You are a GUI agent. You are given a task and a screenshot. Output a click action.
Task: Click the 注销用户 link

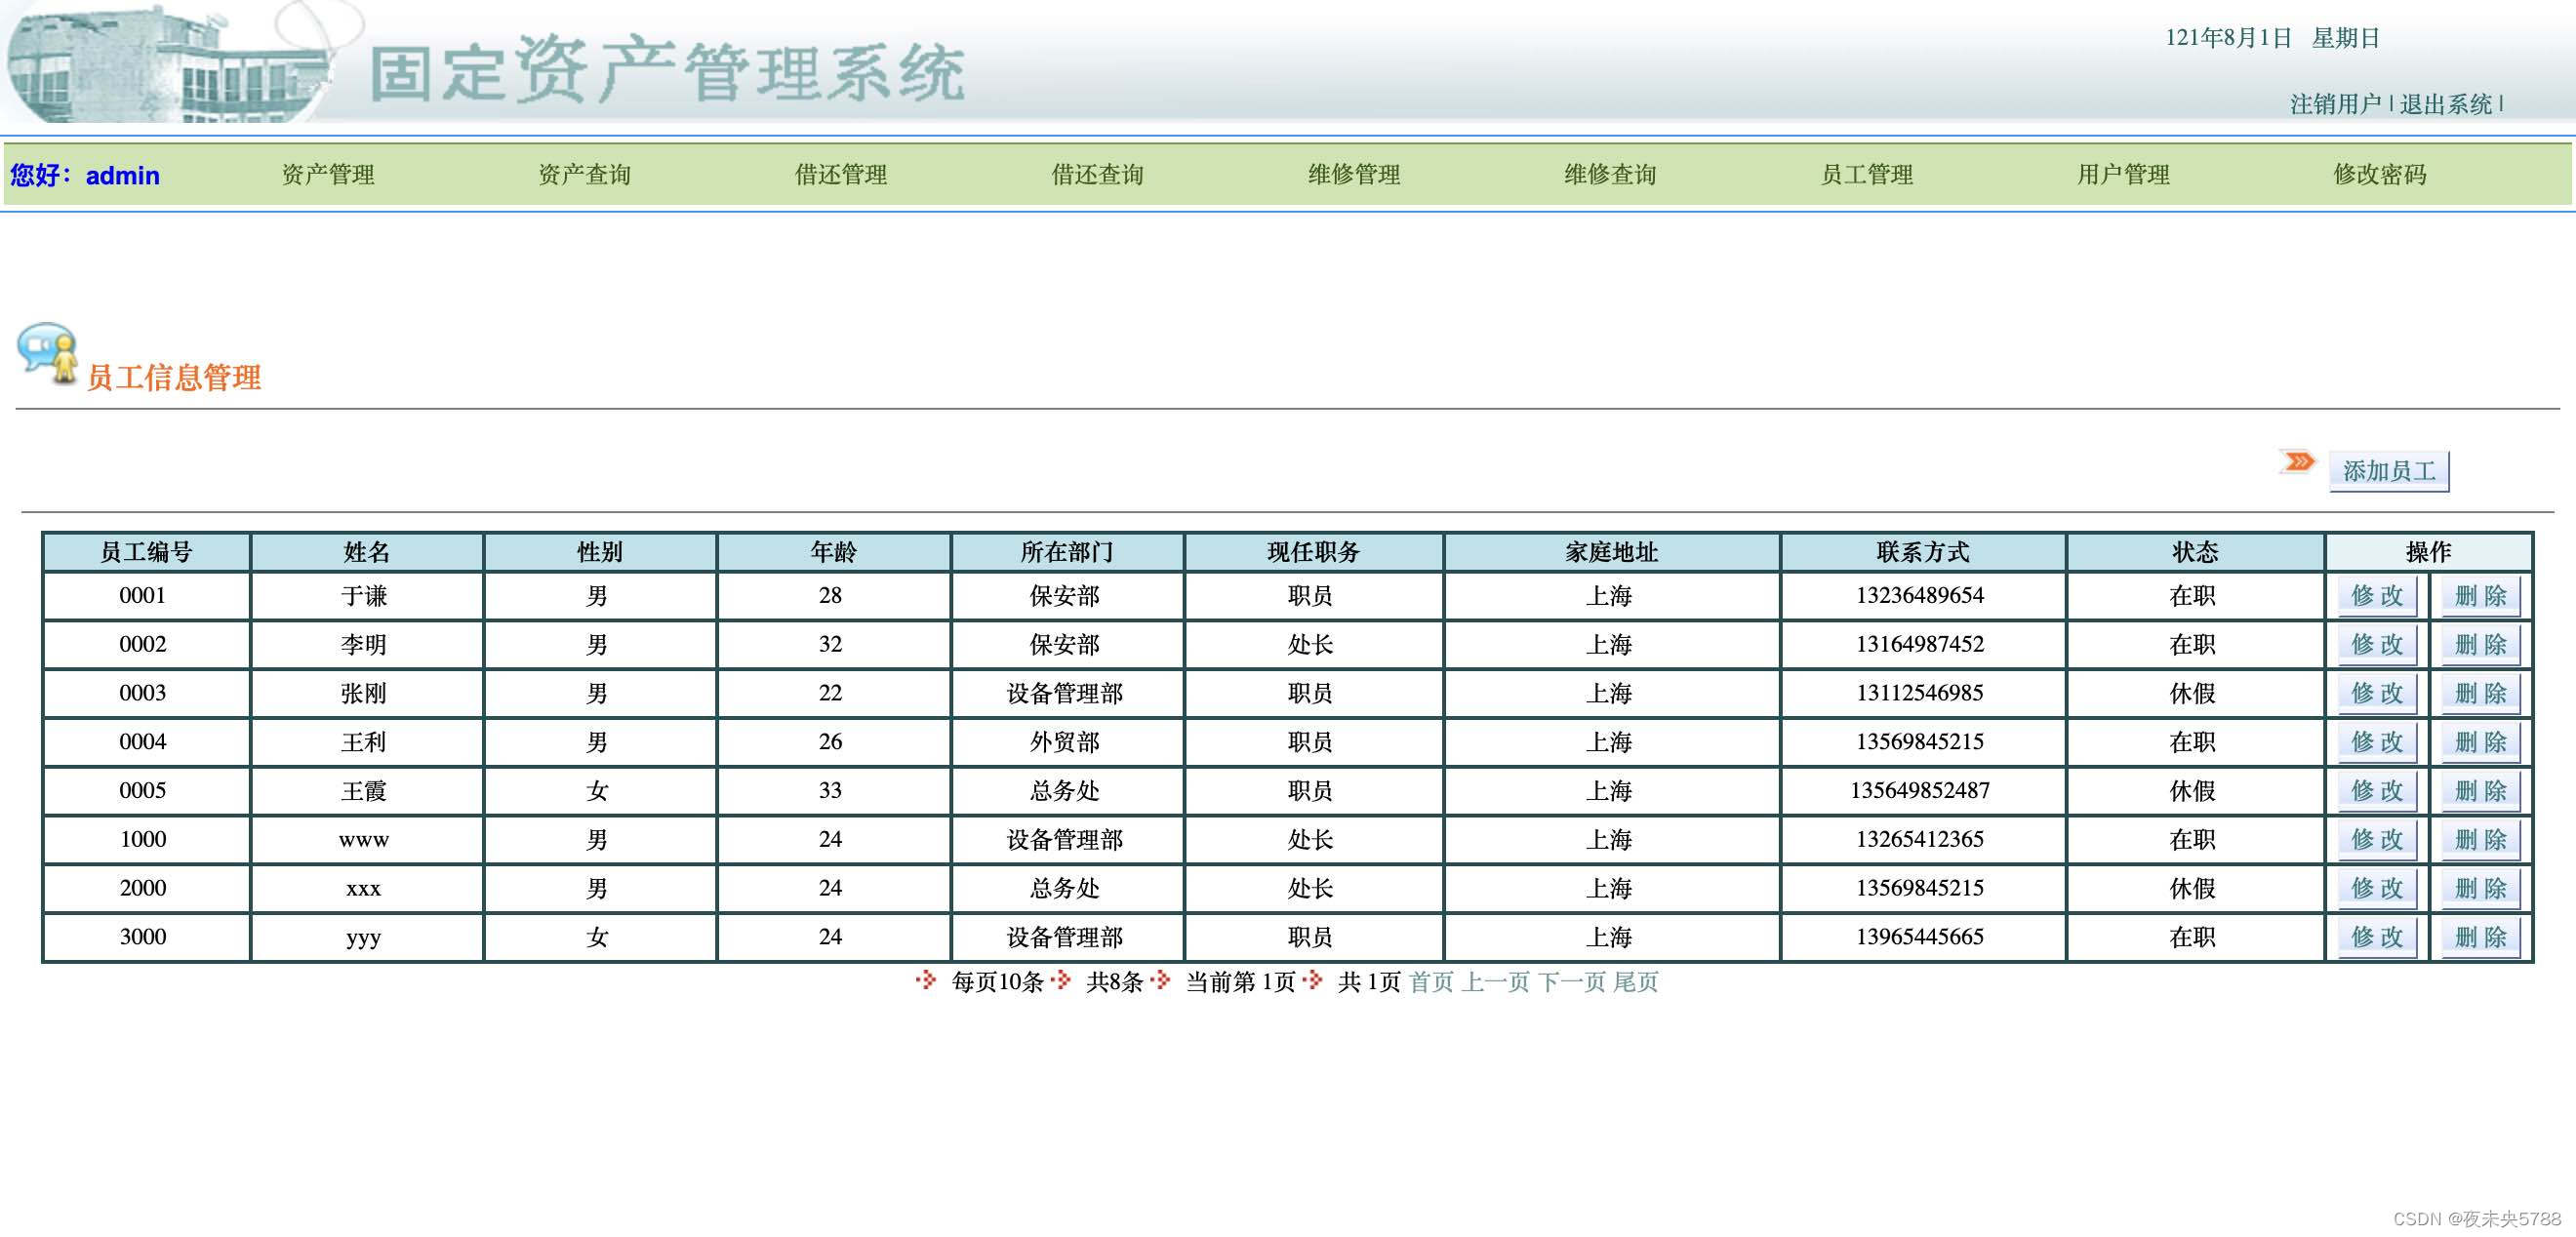pos(2335,104)
